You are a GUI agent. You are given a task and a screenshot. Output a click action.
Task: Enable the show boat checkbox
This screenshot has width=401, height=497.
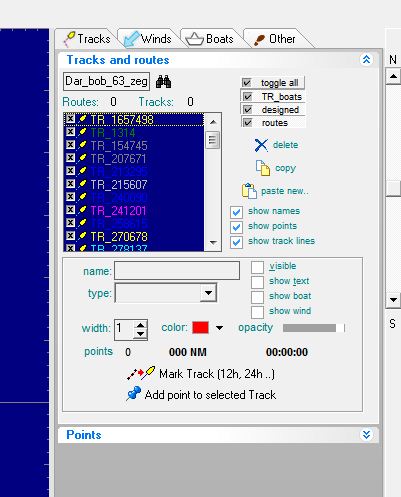tap(257, 297)
